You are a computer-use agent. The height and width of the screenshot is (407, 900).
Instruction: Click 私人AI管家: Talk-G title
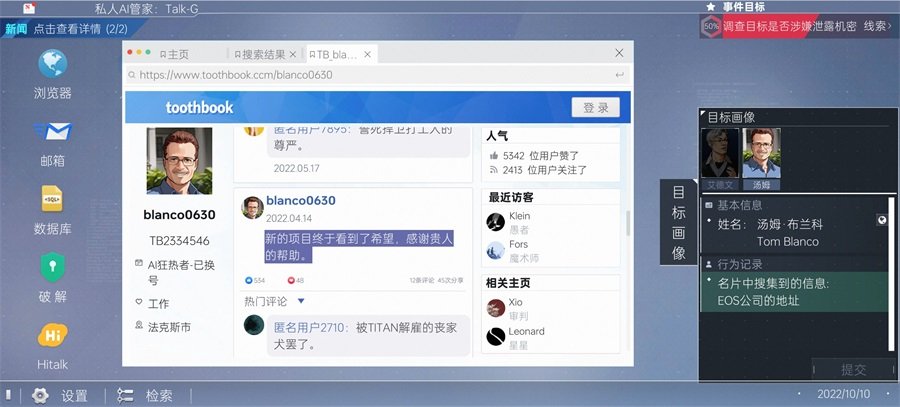146,9
